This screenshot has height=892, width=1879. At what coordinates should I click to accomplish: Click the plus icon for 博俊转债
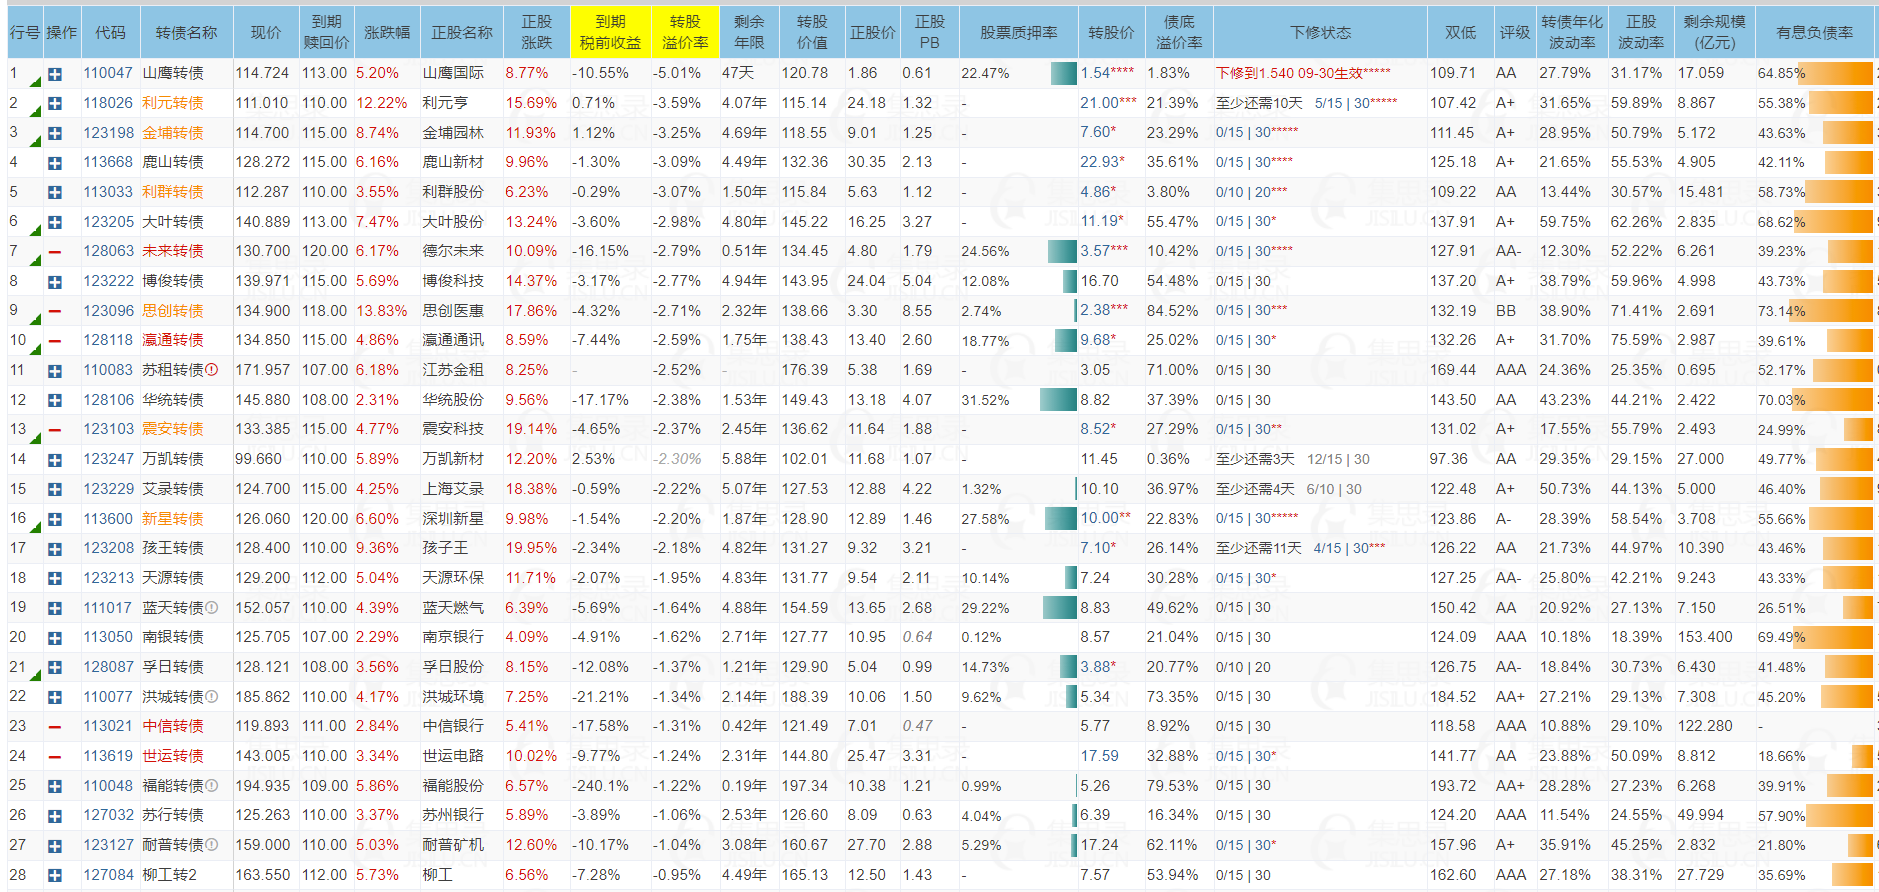pyautogui.click(x=55, y=282)
